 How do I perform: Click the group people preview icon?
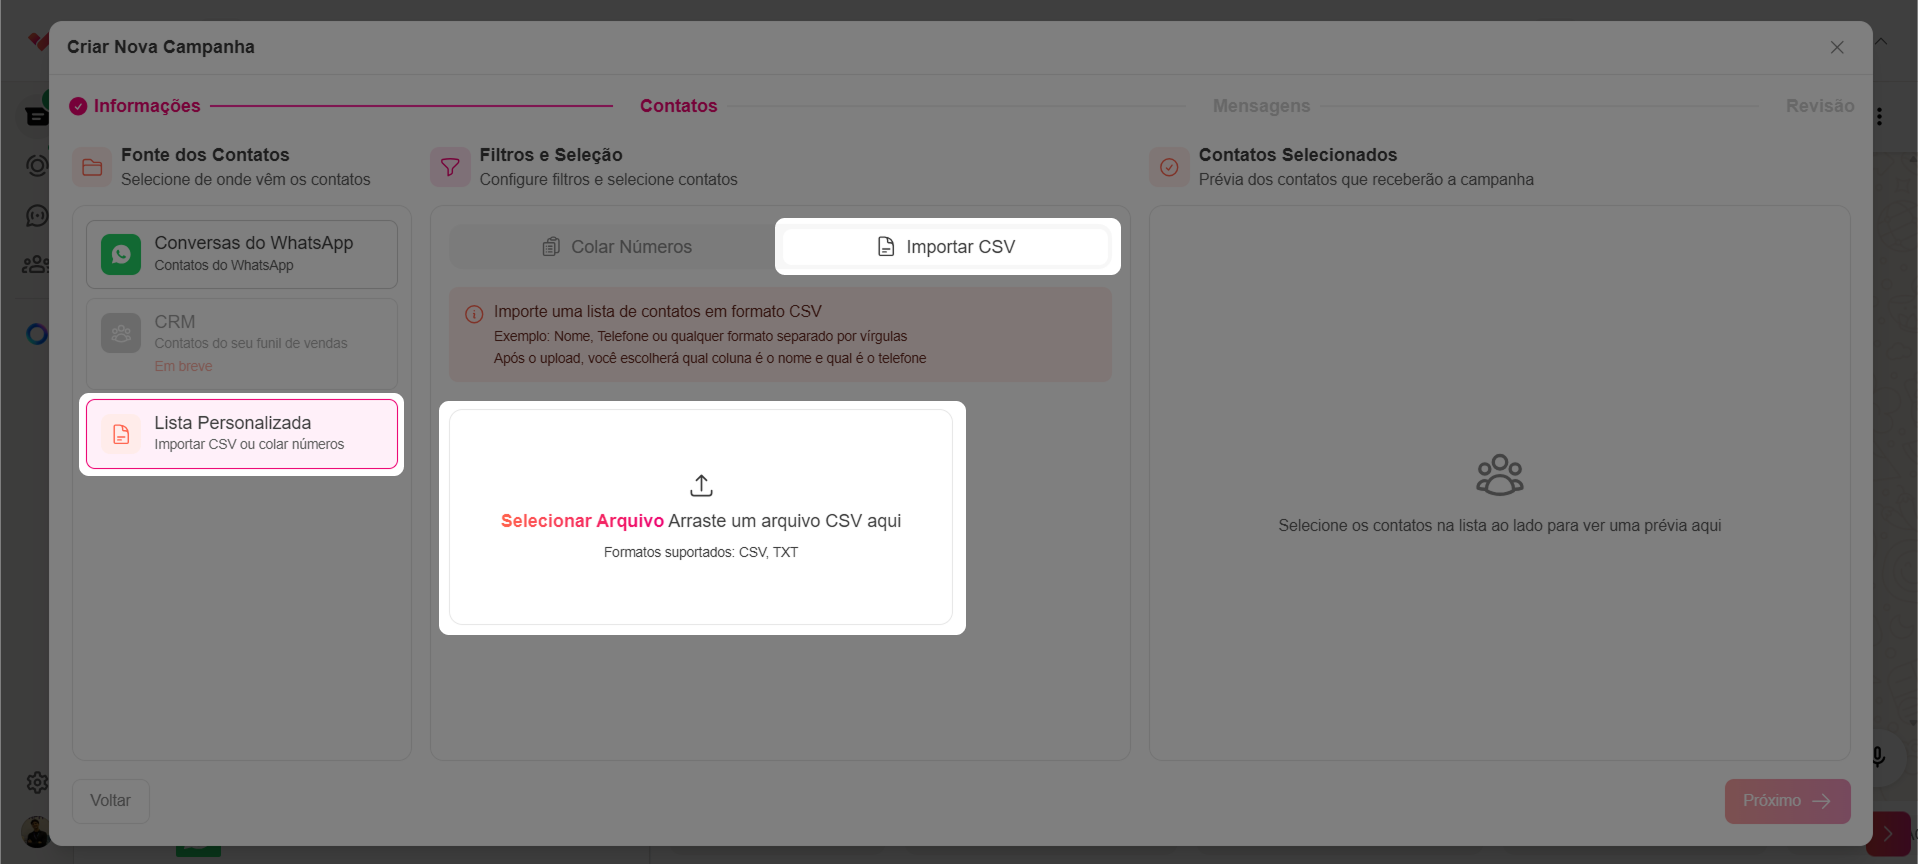click(1500, 475)
